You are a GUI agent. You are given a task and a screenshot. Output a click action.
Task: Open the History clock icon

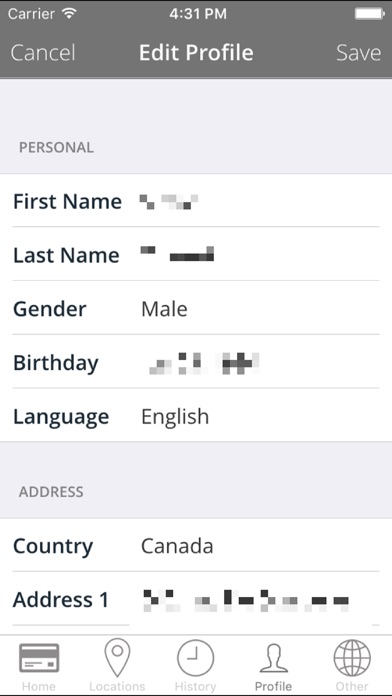195,658
